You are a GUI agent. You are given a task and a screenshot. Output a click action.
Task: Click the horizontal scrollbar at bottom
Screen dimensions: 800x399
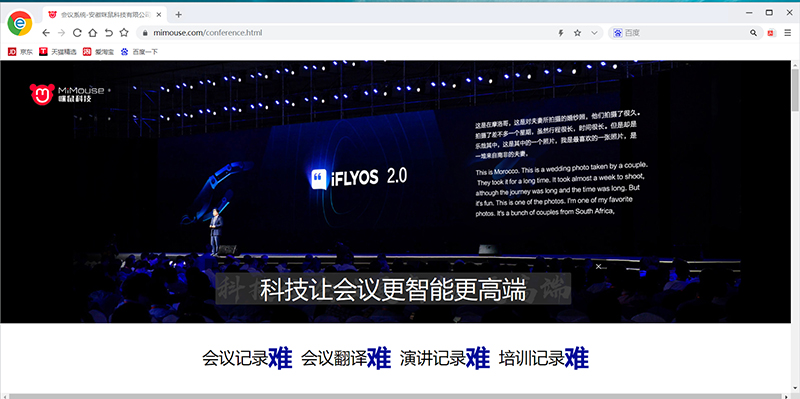(395, 396)
